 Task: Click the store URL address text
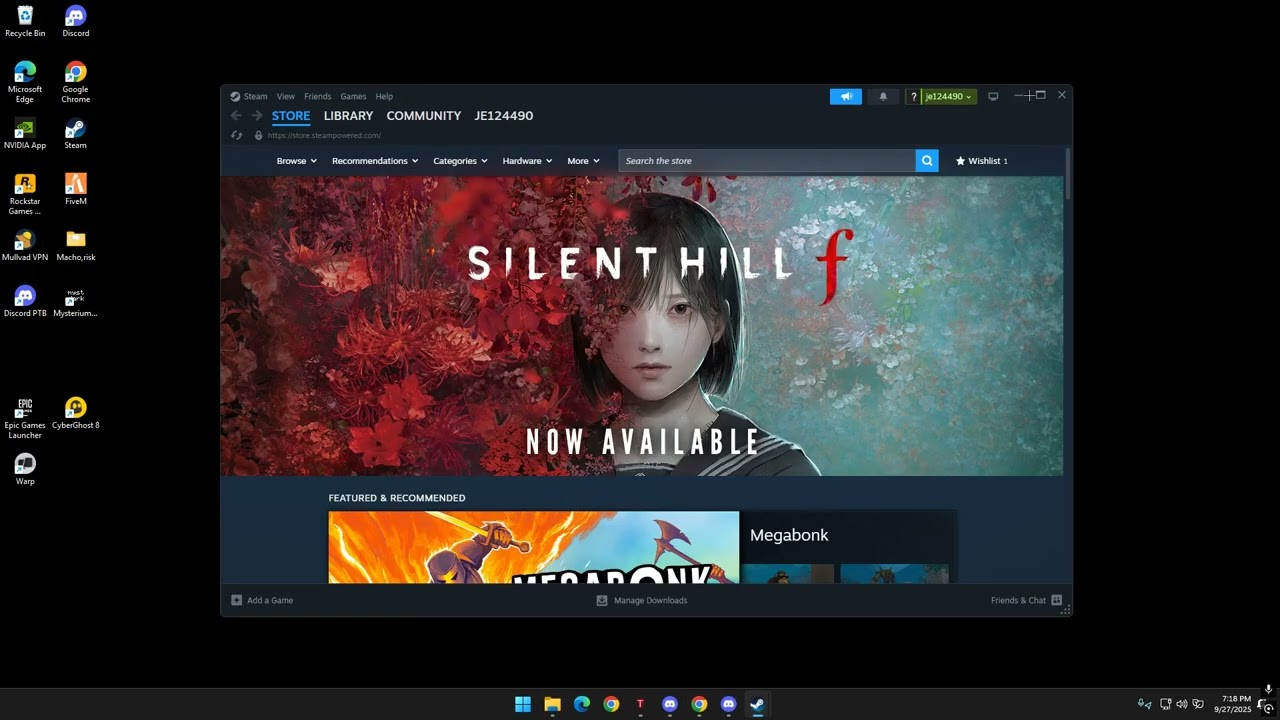324,135
